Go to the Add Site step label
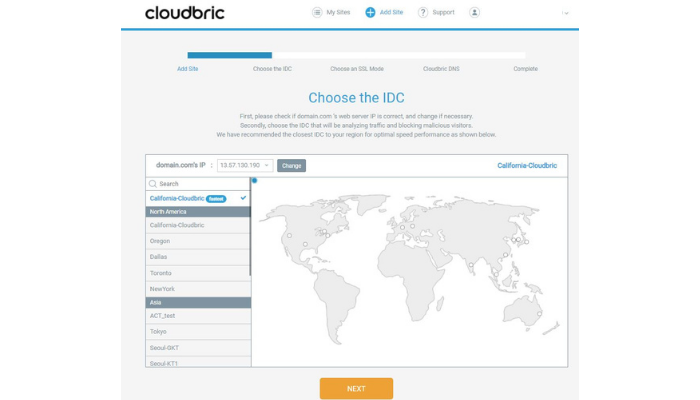The height and width of the screenshot is (400, 700). (188, 69)
